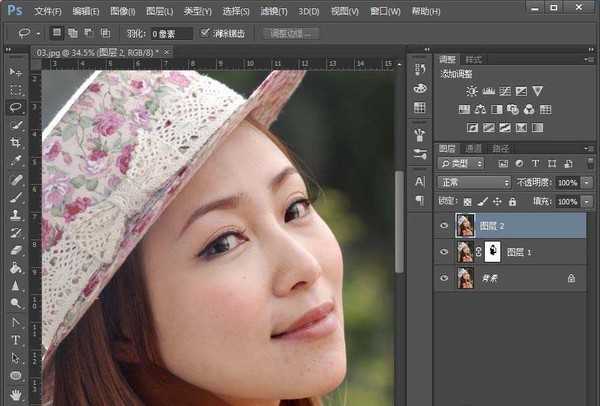Click the layer mask thumbnail on 图层 1
This screenshot has width=600, height=406.
tap(492, 252)
